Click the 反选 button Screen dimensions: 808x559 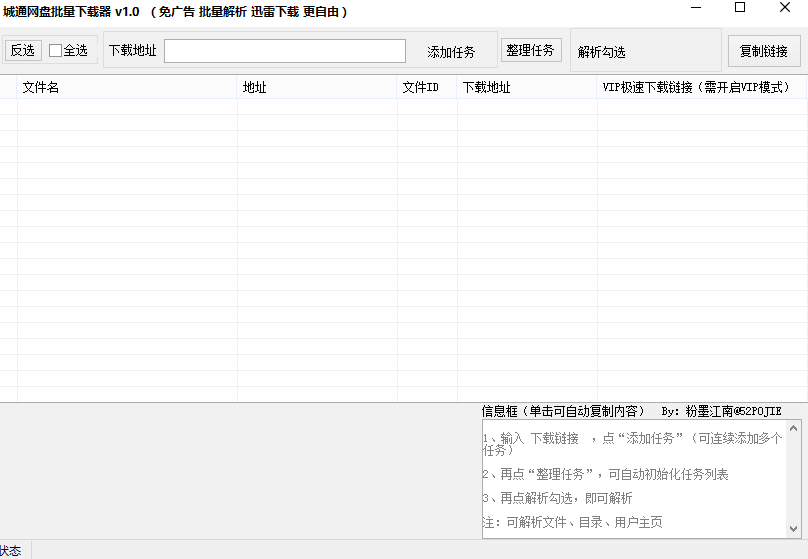coord(23,50)
